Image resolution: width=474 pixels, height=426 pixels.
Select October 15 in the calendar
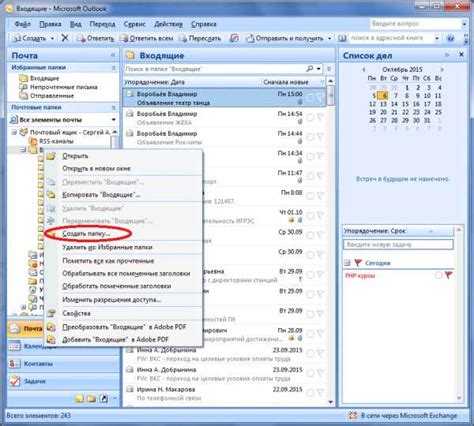[x=405, y=104]
